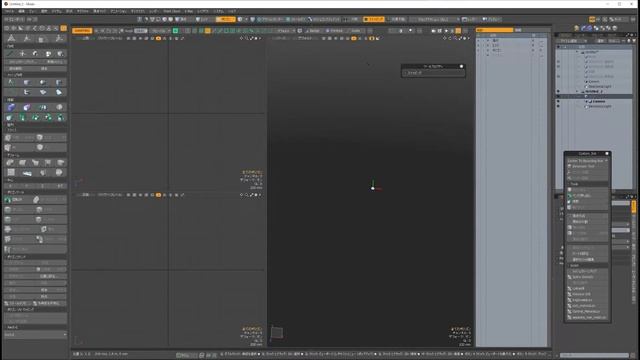Open the File menu in menu bar
The width and height of the screenshot is (640, 360).
point(9,11)
